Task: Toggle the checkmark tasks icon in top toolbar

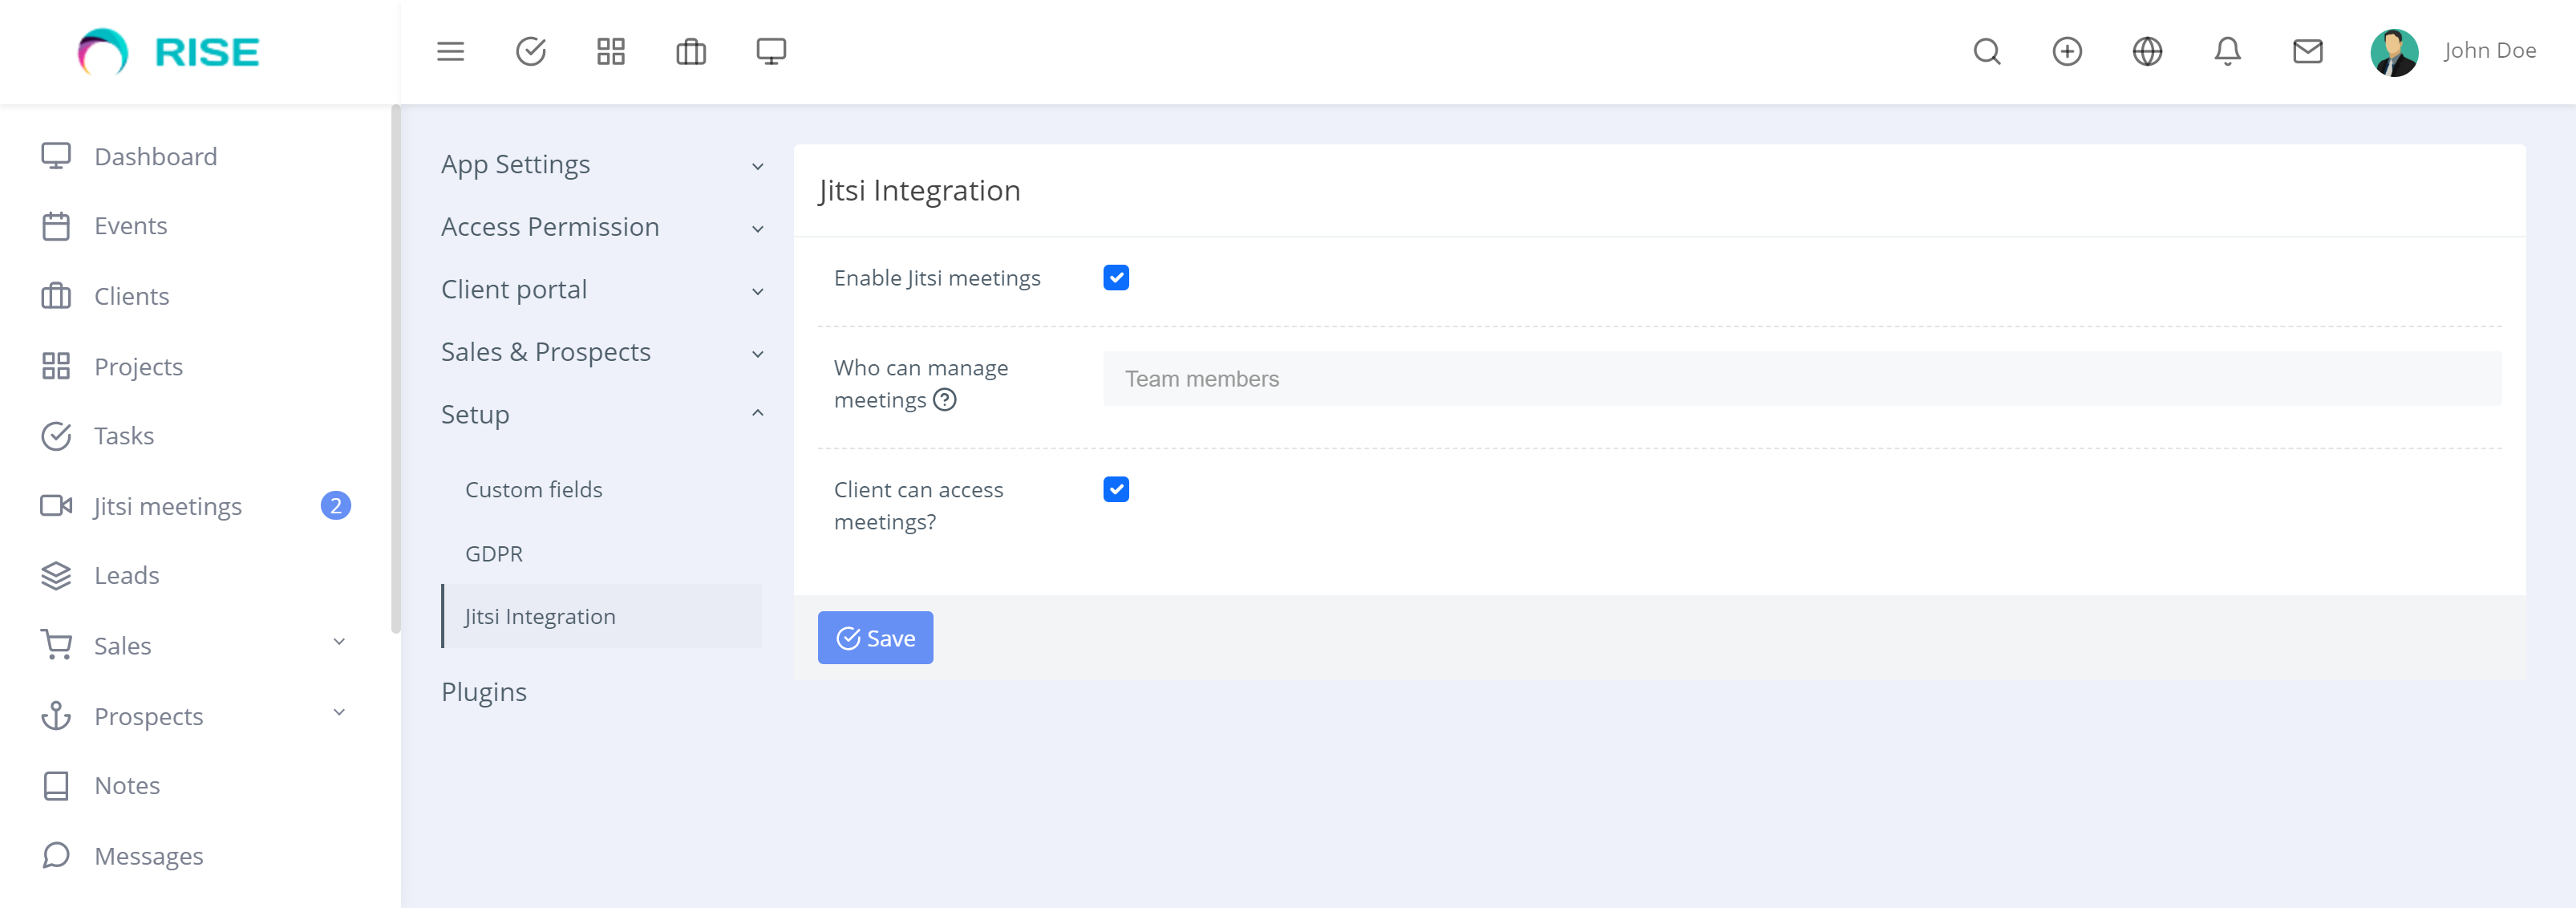Action: (x=531, y=51)
